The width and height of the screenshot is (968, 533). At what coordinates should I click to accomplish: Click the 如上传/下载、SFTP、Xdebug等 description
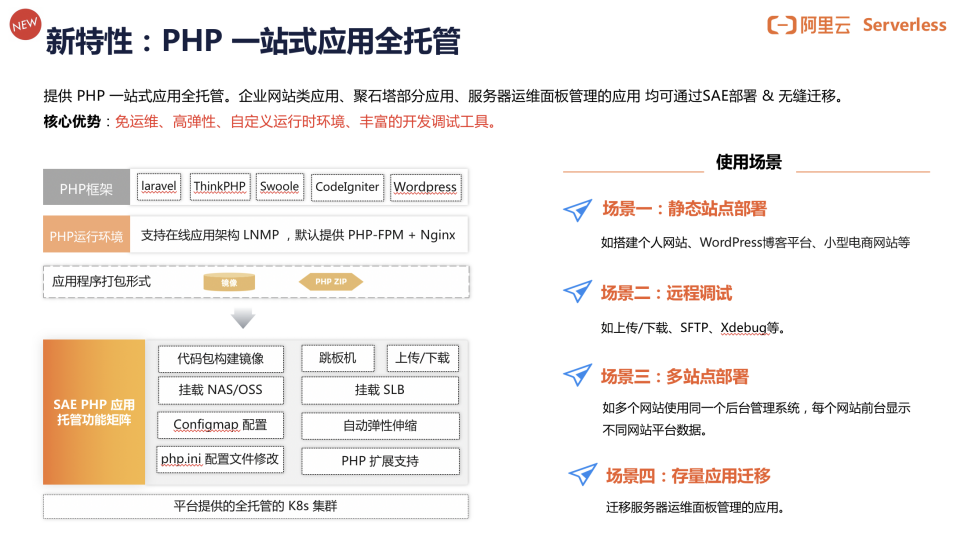[x=693, y=327]
